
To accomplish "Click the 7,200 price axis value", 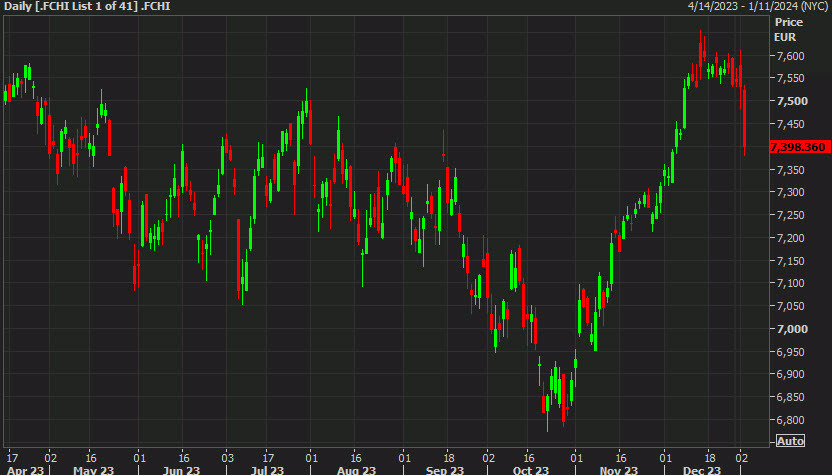I will coord(791,238).
